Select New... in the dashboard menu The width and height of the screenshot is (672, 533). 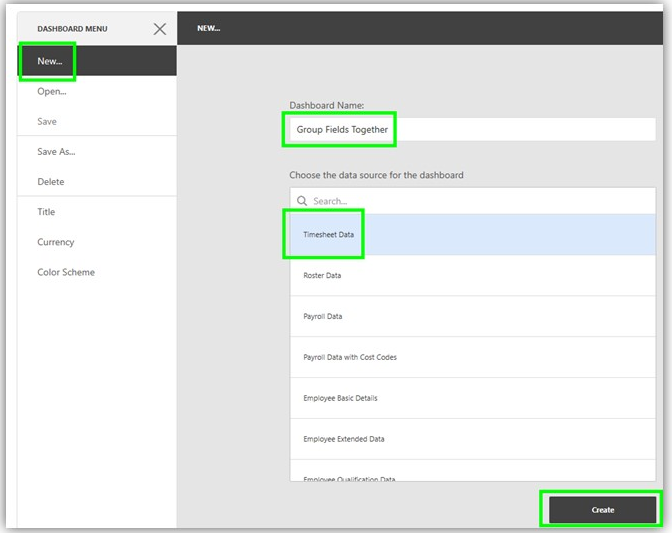[97, 61]
